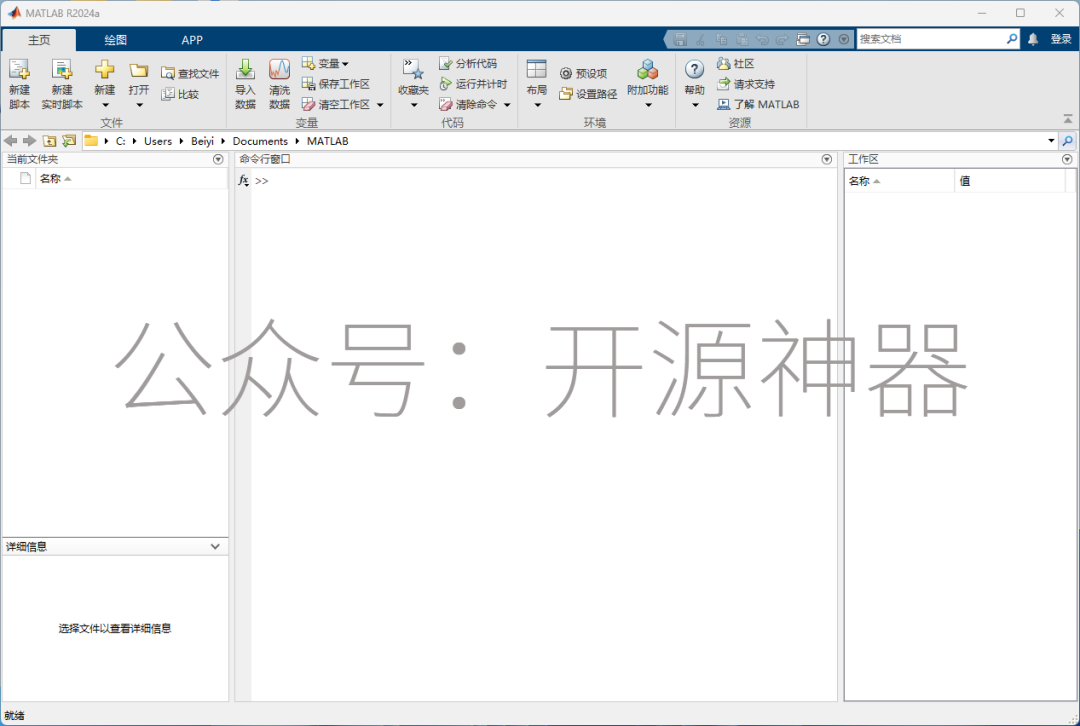Click the yellow plus New (新建) icon
This screenshot has width=1080, height=726.
click(105, 70)
